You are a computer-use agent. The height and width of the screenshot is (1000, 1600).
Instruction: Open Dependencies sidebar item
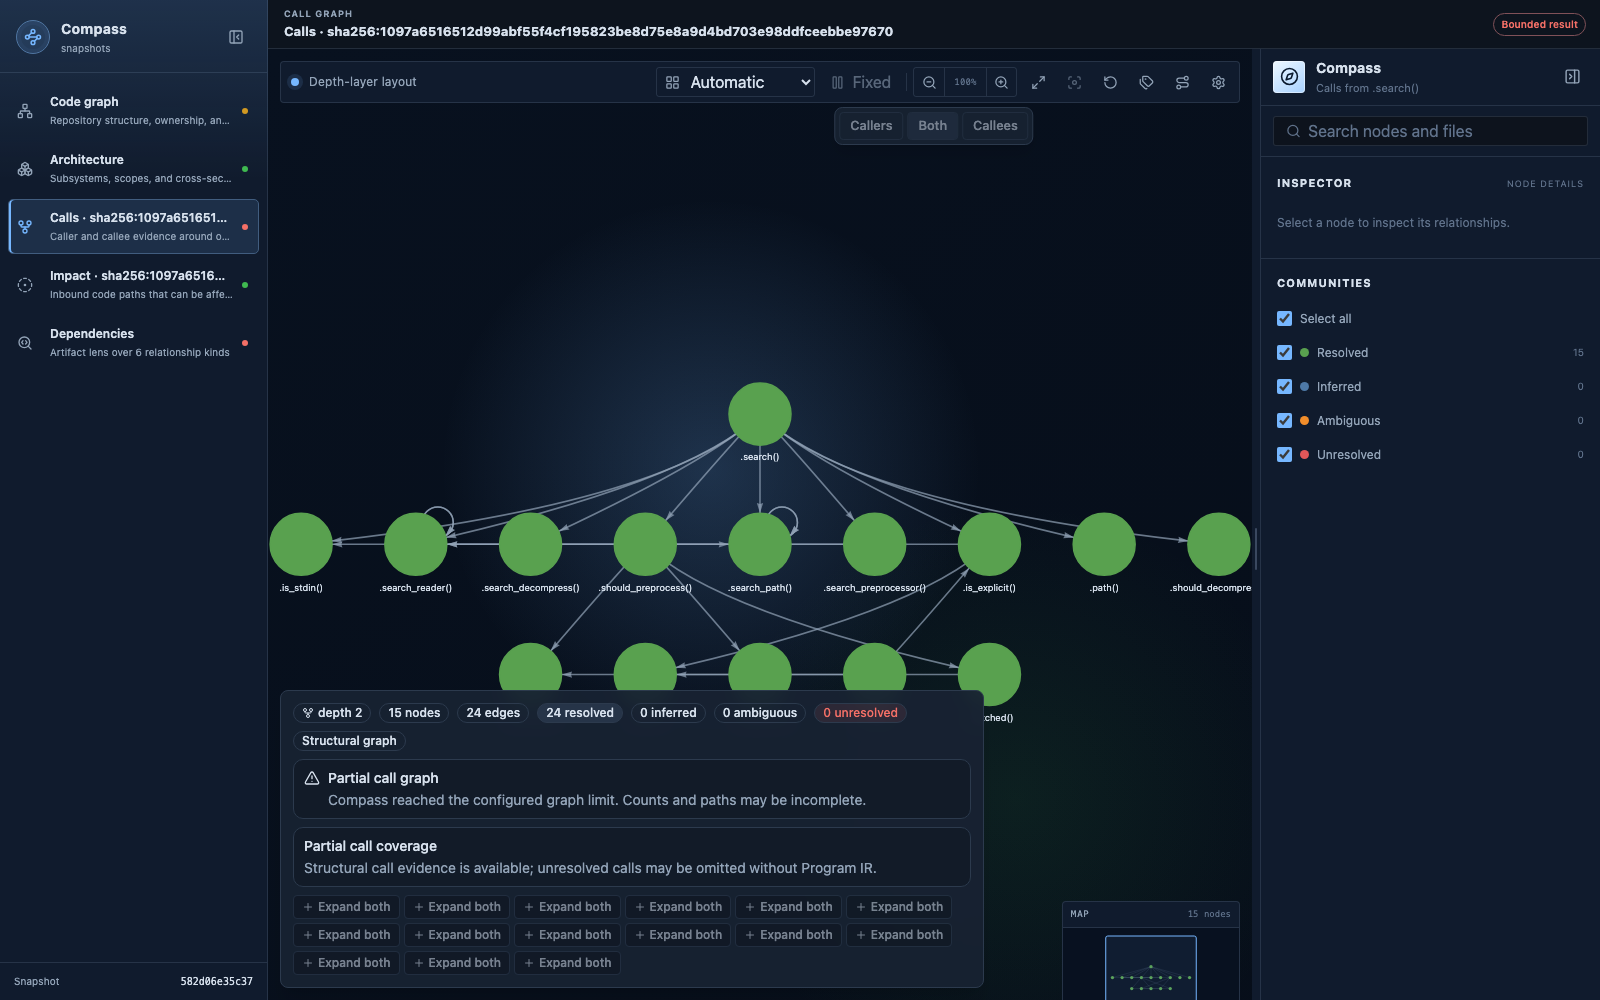134,342
